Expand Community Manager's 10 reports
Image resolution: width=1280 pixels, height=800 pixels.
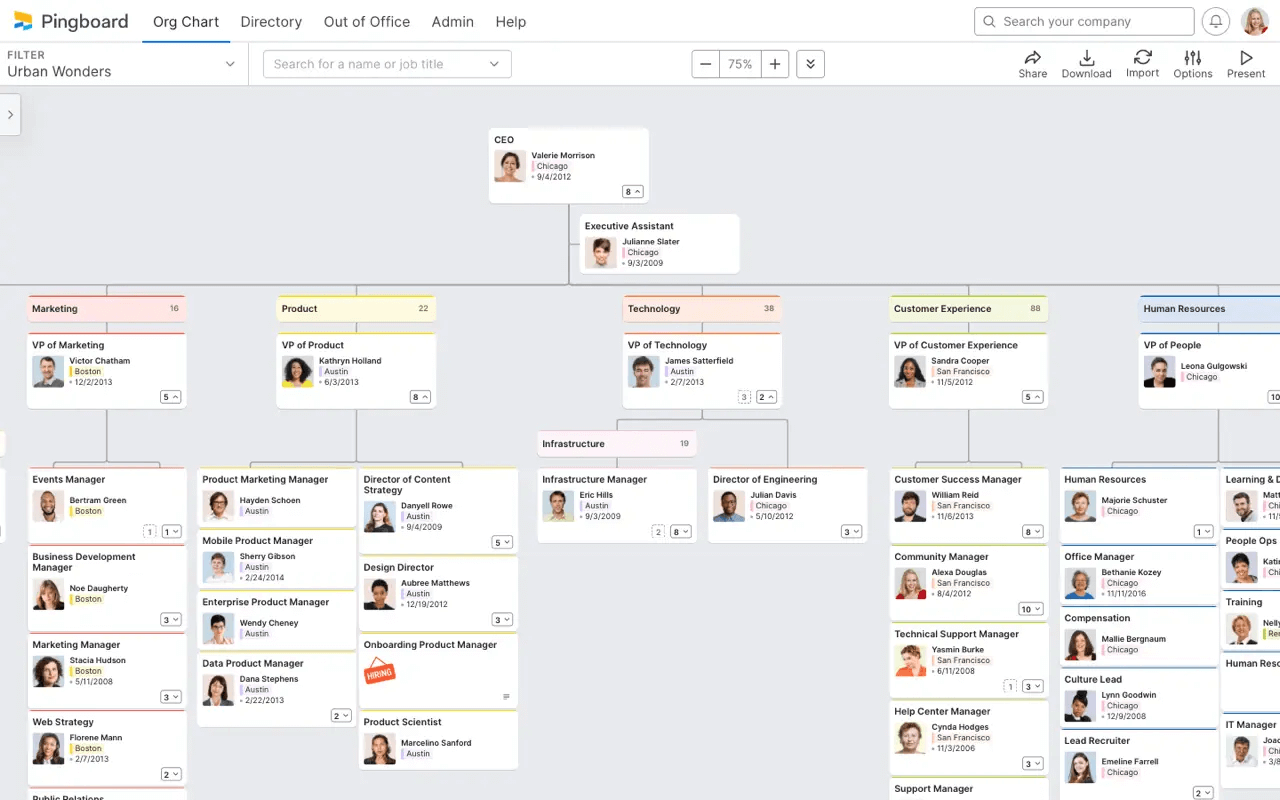(1031, 609)
